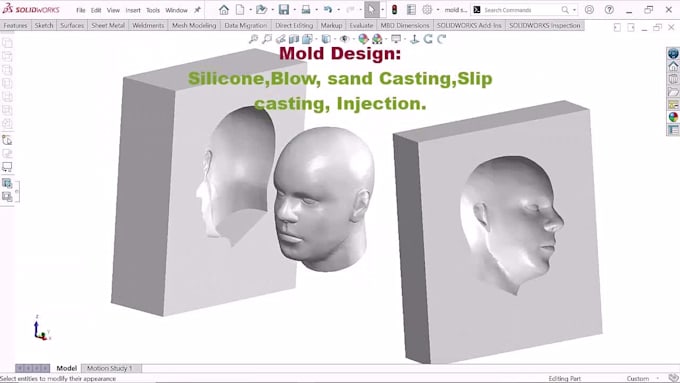Expand the Custom units dropdown in status bar
This screenshot has height=383, width=680.
(x=657, y=379)
